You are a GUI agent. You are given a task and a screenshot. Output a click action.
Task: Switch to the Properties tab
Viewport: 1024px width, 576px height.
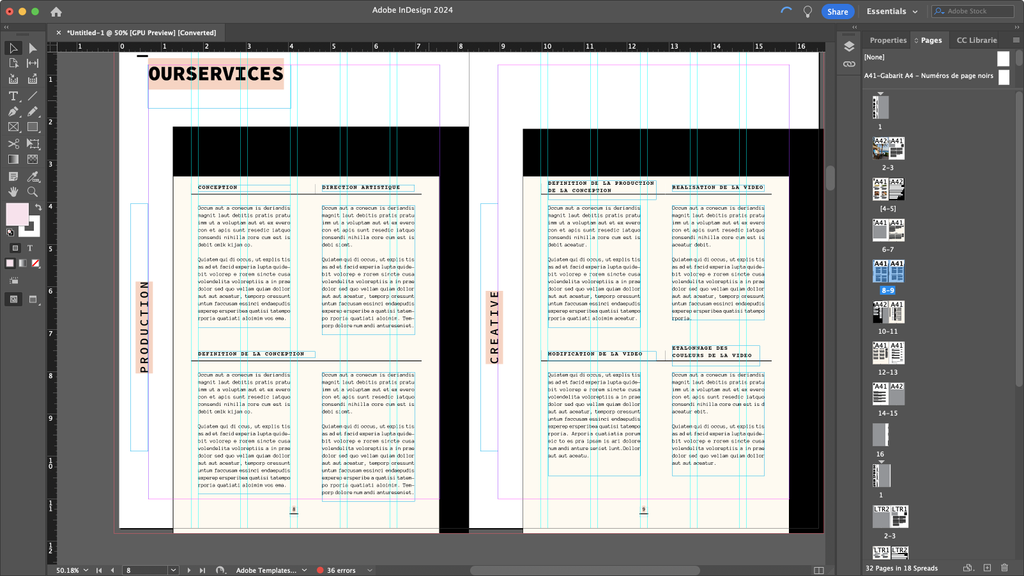(x=888, y=40)
